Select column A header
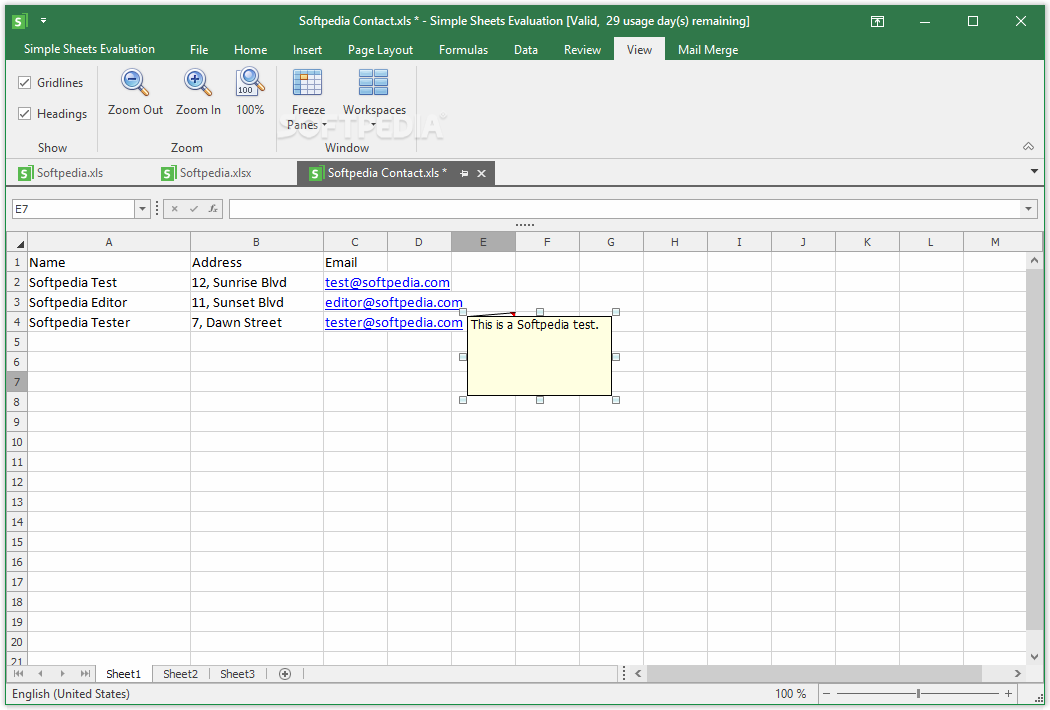This screenshot has height=710, width=1050. coord(108,242)
